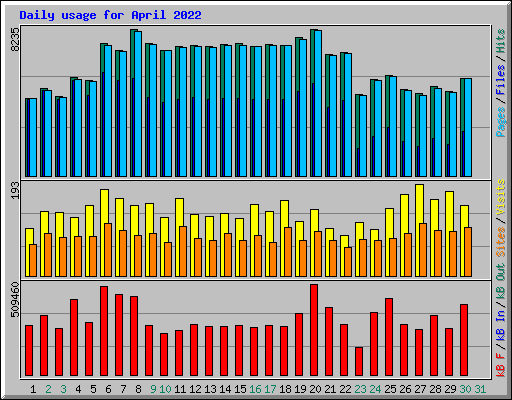Click day 12 on the date axis

pyautogui.click(x=195, y=389)
